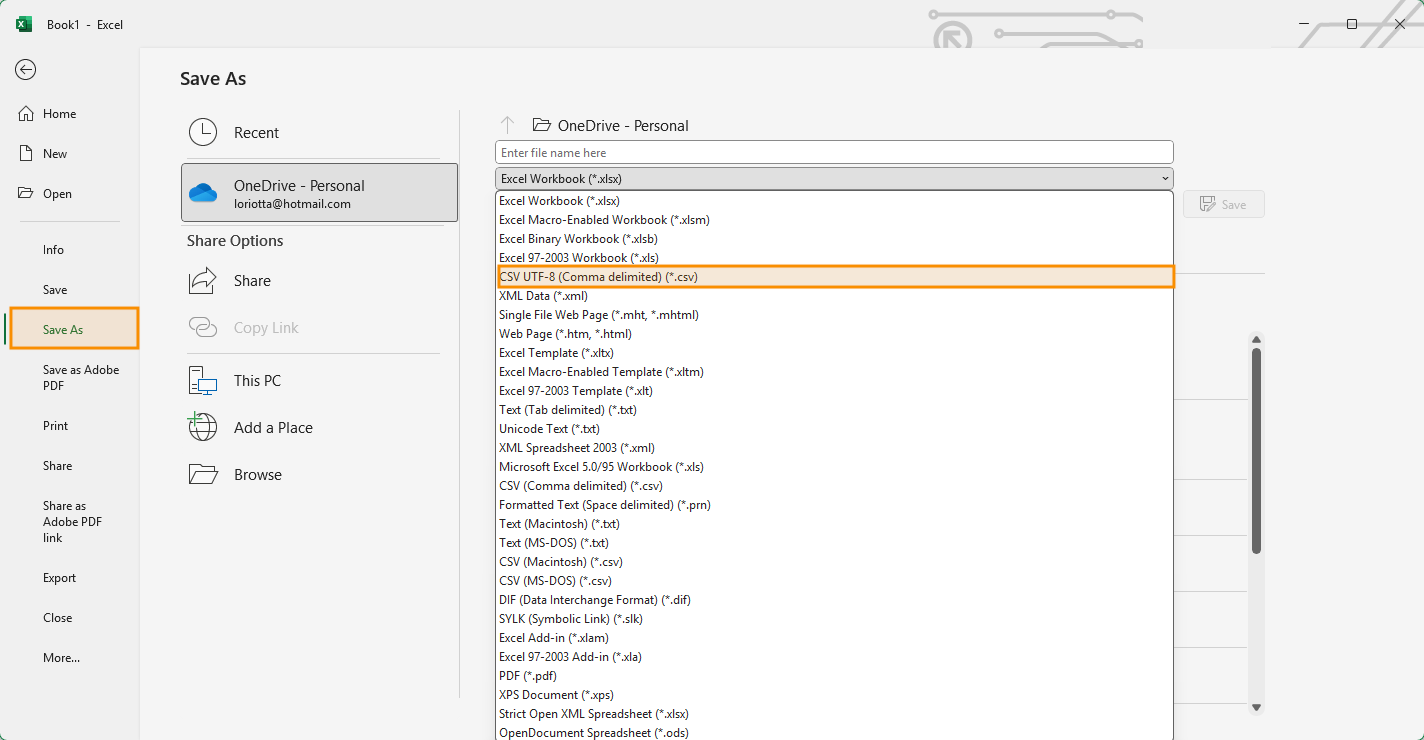This screenshot has width=1424, height=740.
Task: Select CSV (Comma delimited) (*.csv)
Action: pyautogui.click(x=834, y=486)
